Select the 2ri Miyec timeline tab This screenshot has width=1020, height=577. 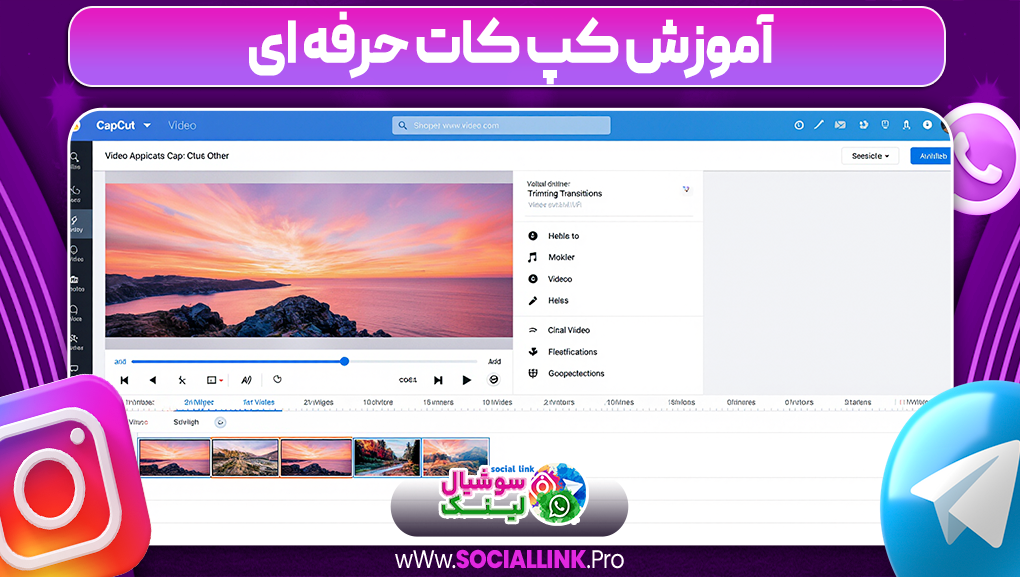[199, 402]
